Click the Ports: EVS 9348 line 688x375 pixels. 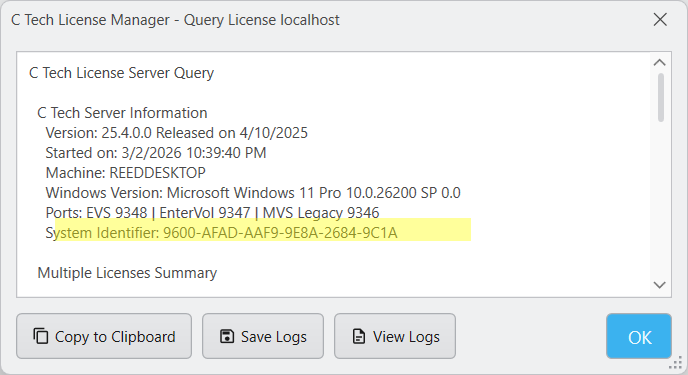coord(212,213)
